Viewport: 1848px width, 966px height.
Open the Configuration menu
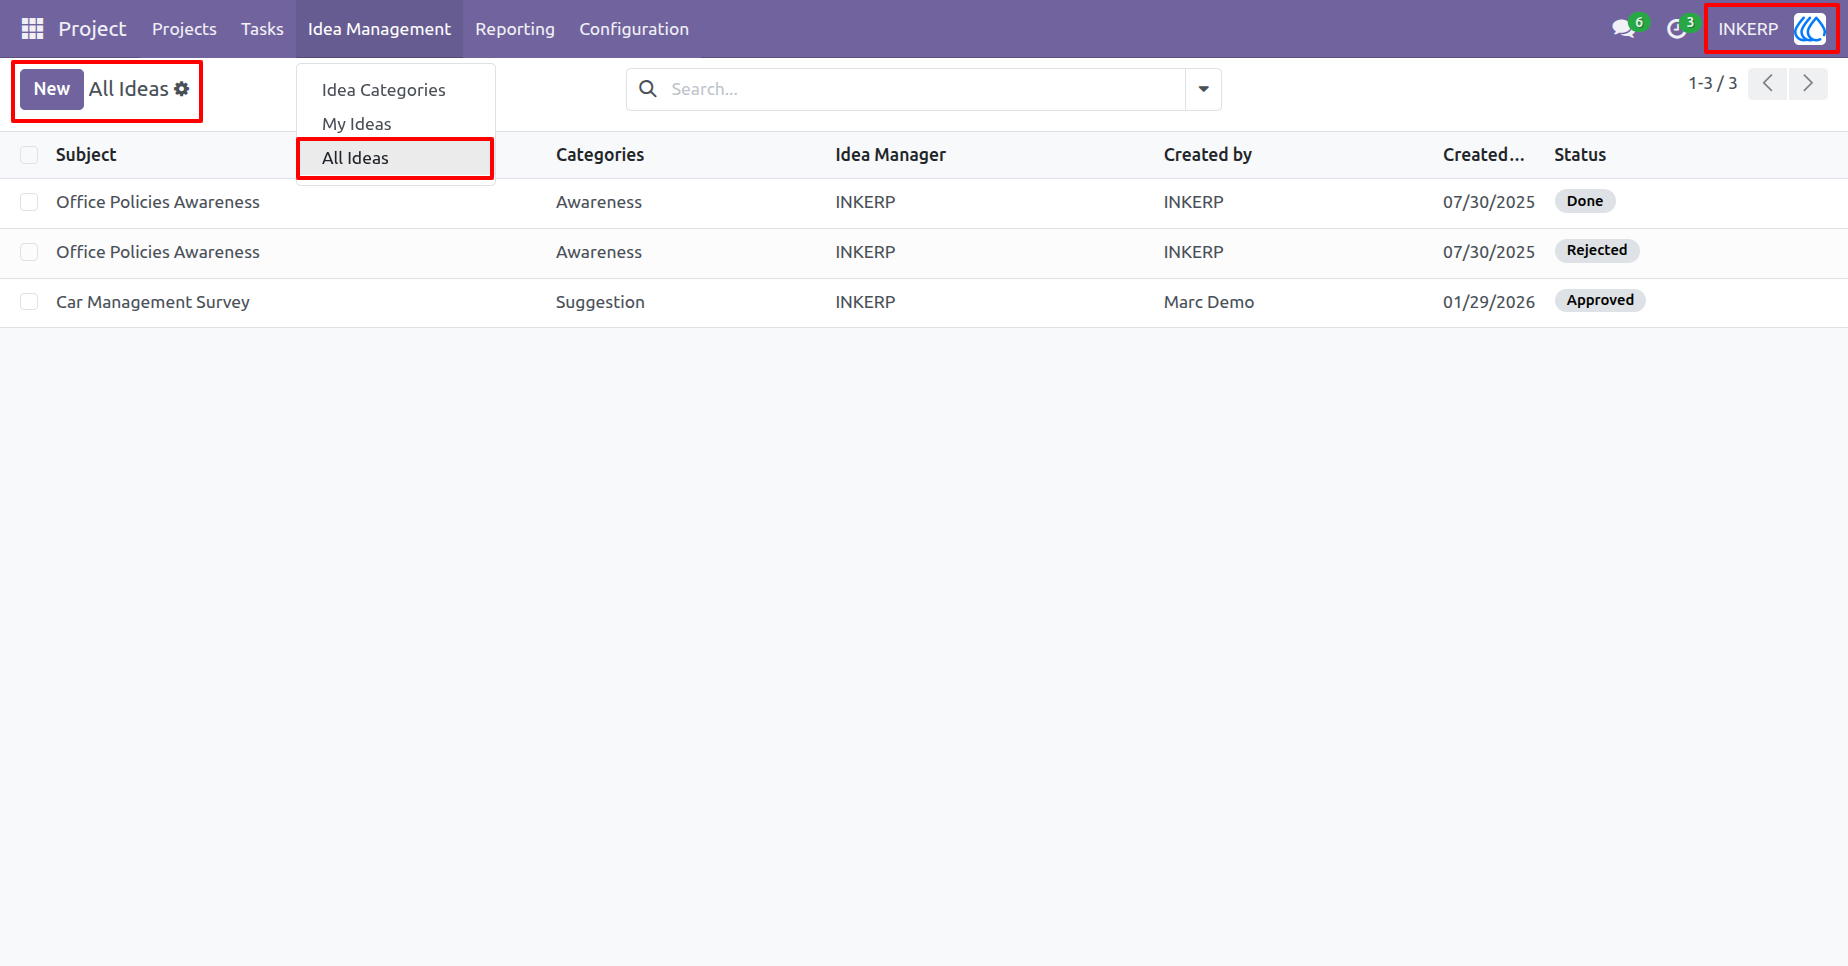pos(634,29)
